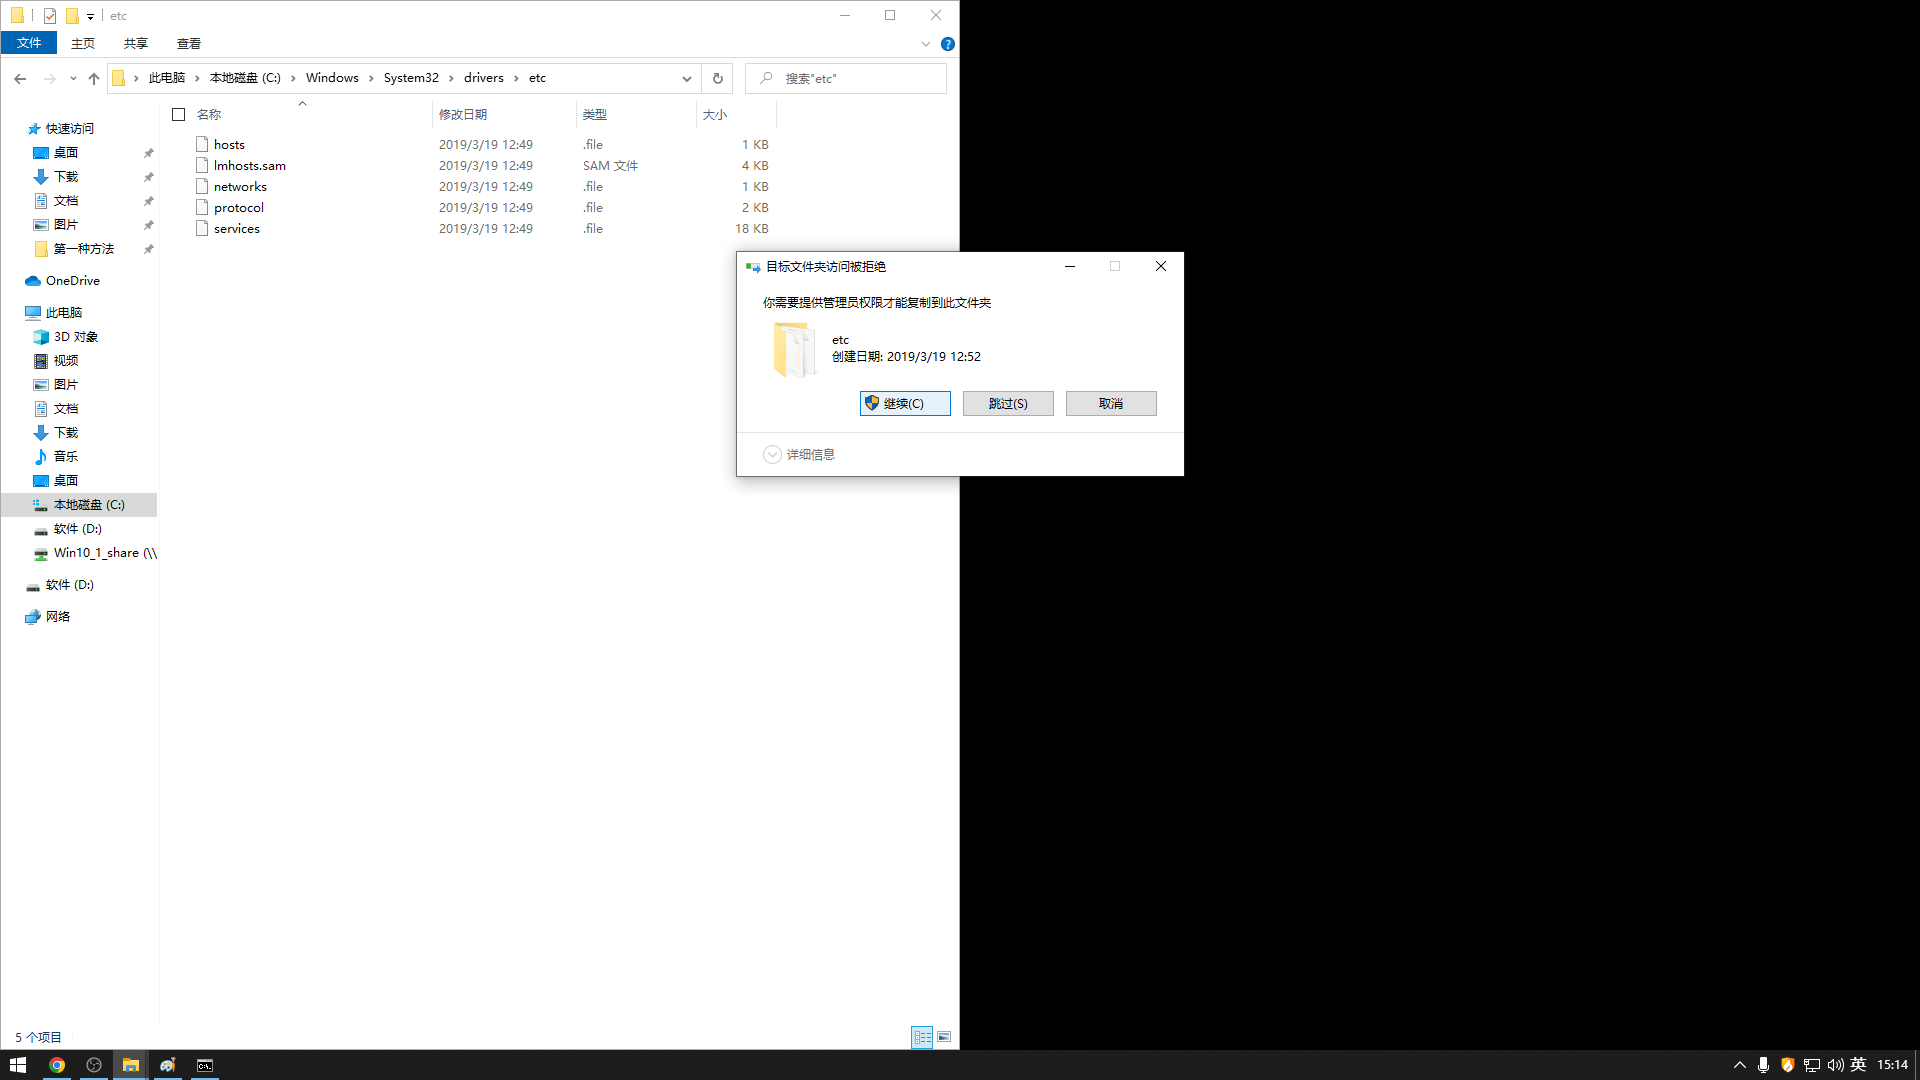Open pinned 第一种方法 folder
1920x1080 pixels.
[x=84, y=249]
